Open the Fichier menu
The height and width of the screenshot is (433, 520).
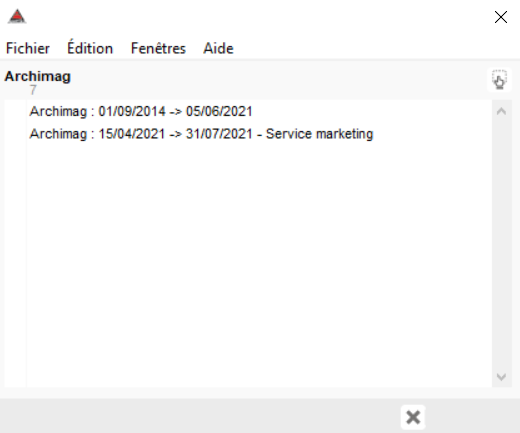pos(28,48)
